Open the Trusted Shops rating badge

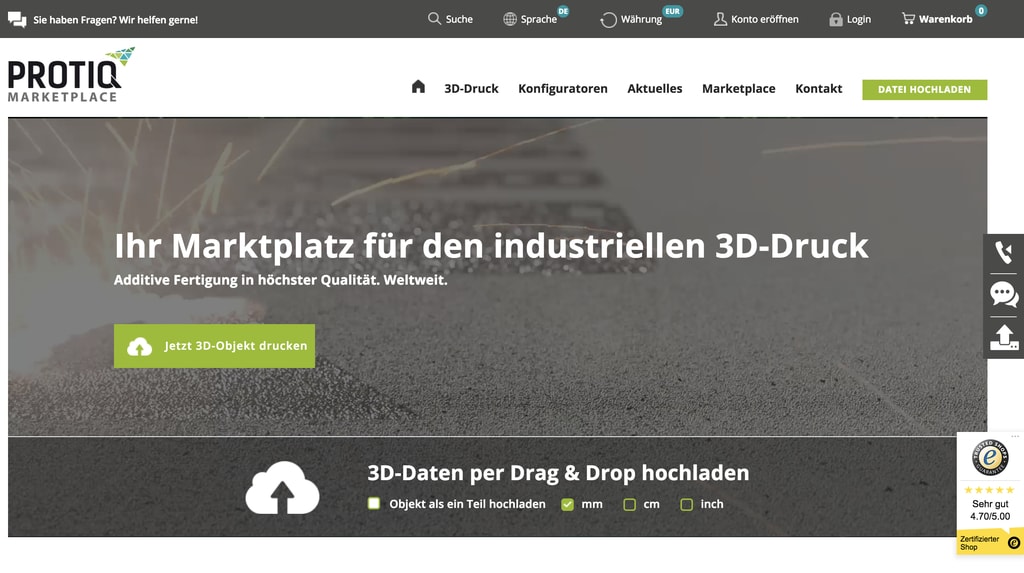[990, 490]
